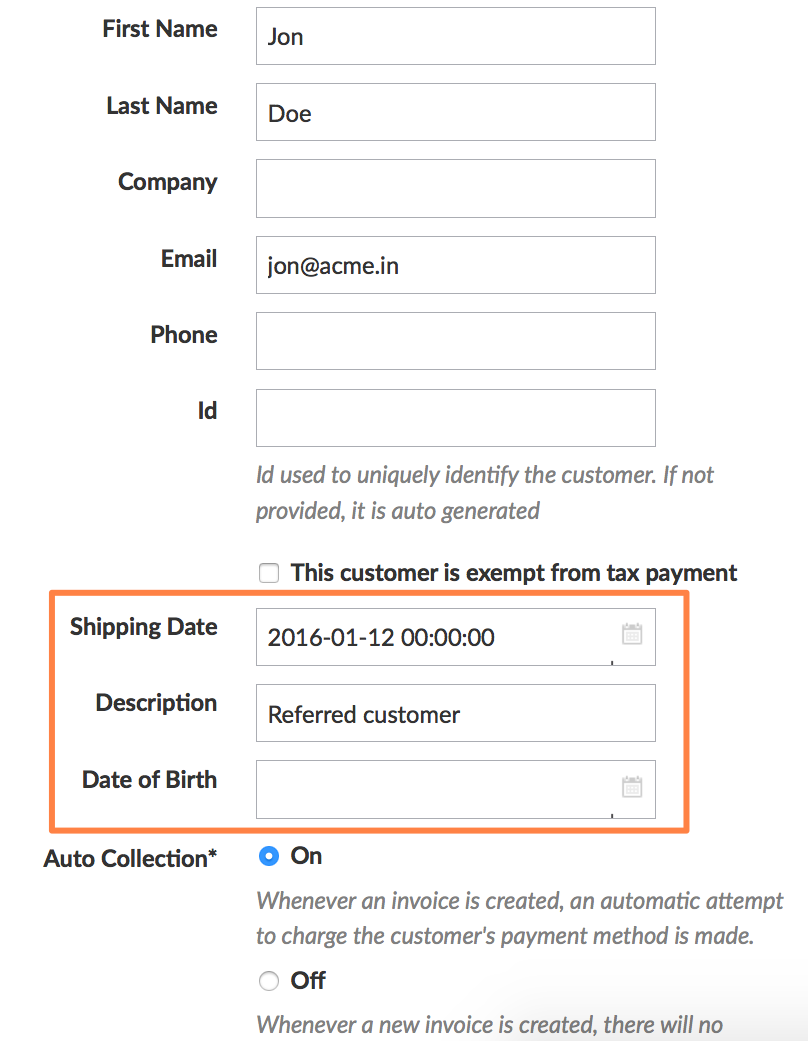Open the Shipping Date calendar picker

(x=632, y=634)
